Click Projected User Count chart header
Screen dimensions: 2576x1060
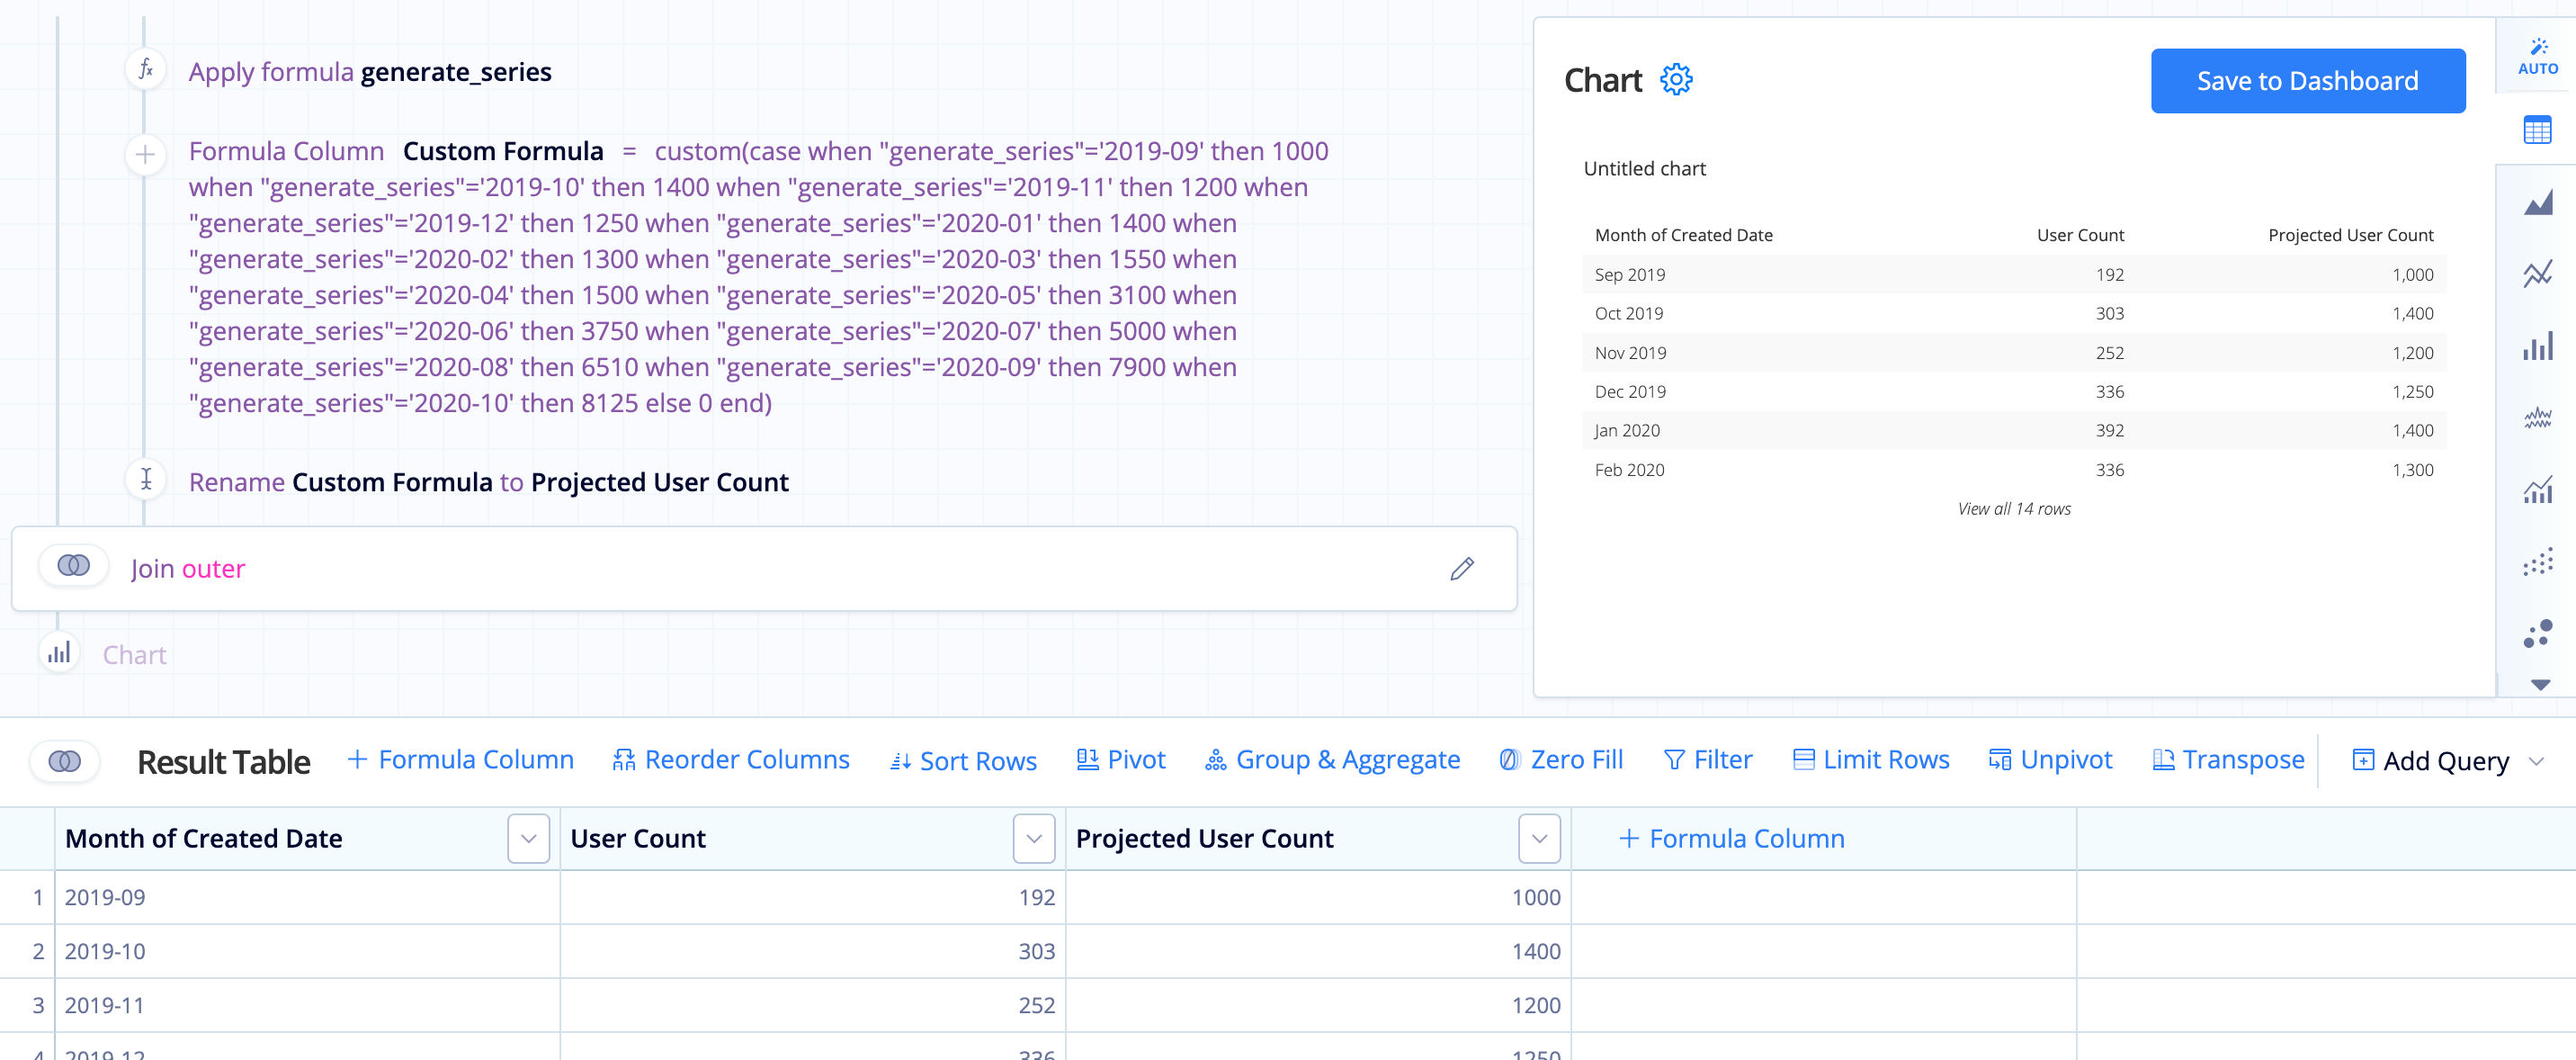point(2350,235)
